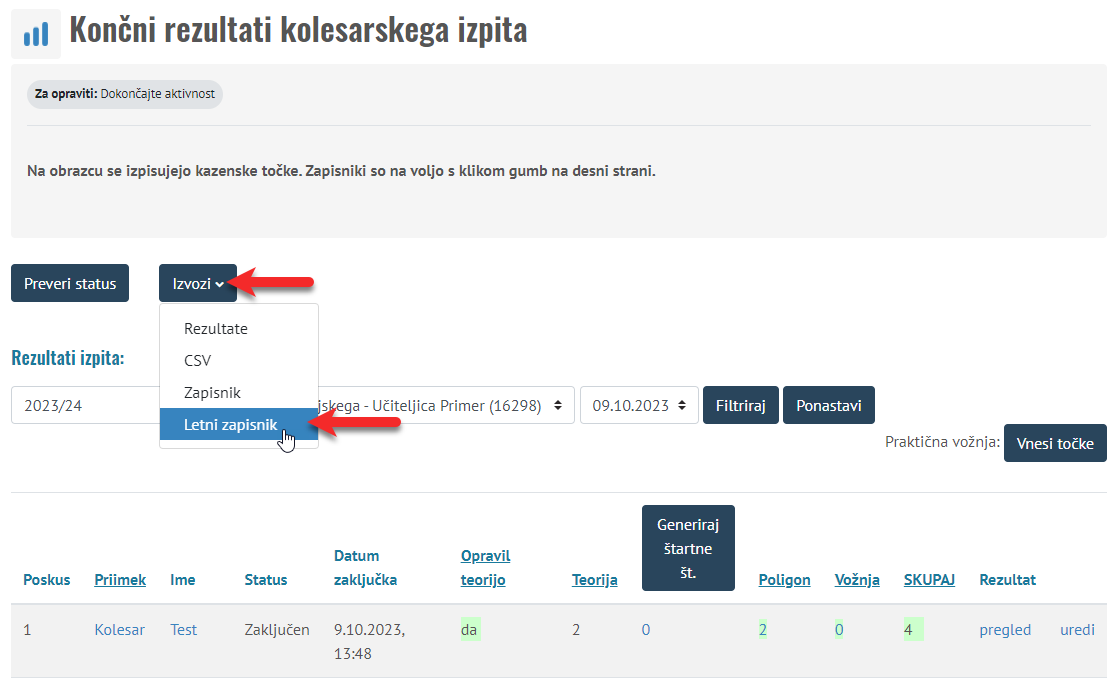Open the Kolesar surname link
This screenshot has width=1116, height=684.
click(x=119, y=630)
